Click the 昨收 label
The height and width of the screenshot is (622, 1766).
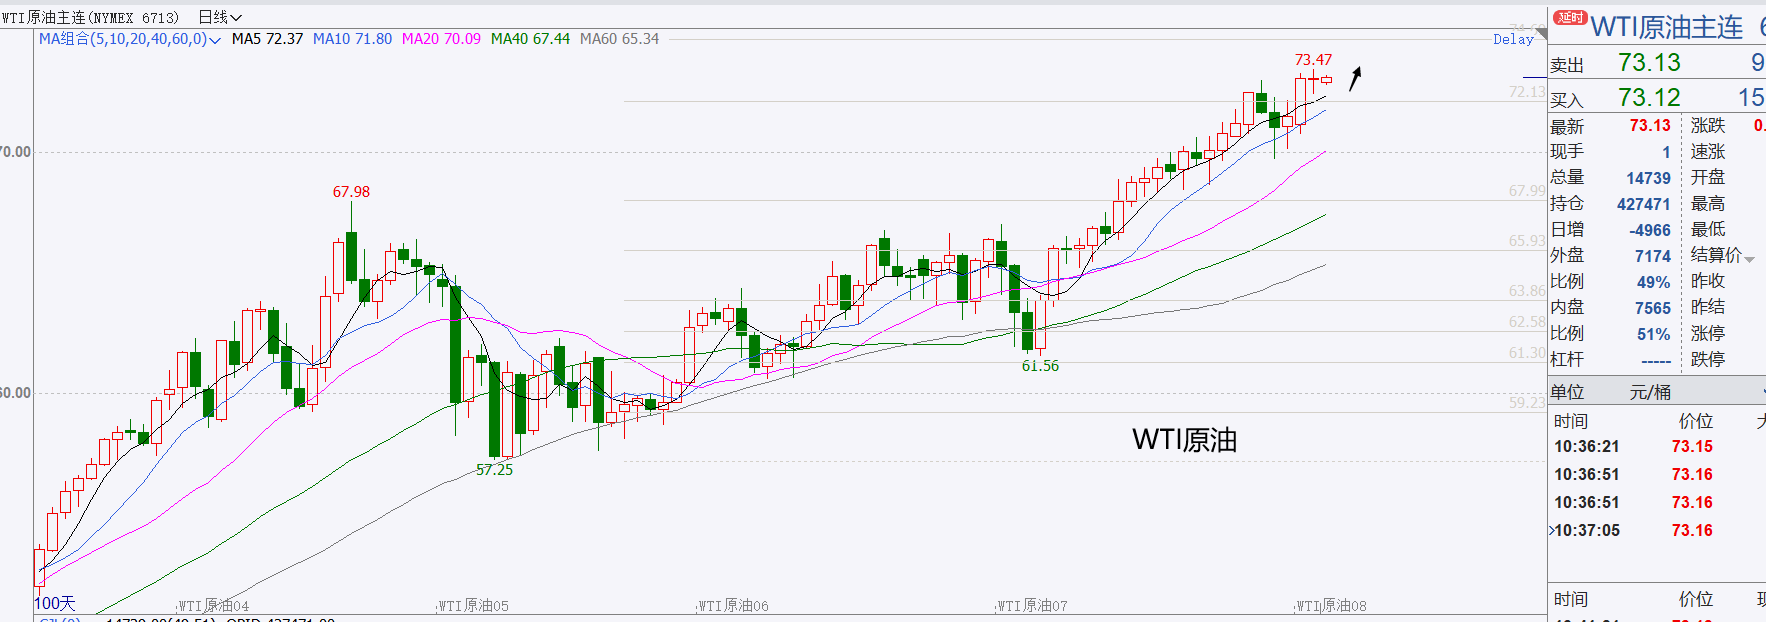pos(1708,281)
